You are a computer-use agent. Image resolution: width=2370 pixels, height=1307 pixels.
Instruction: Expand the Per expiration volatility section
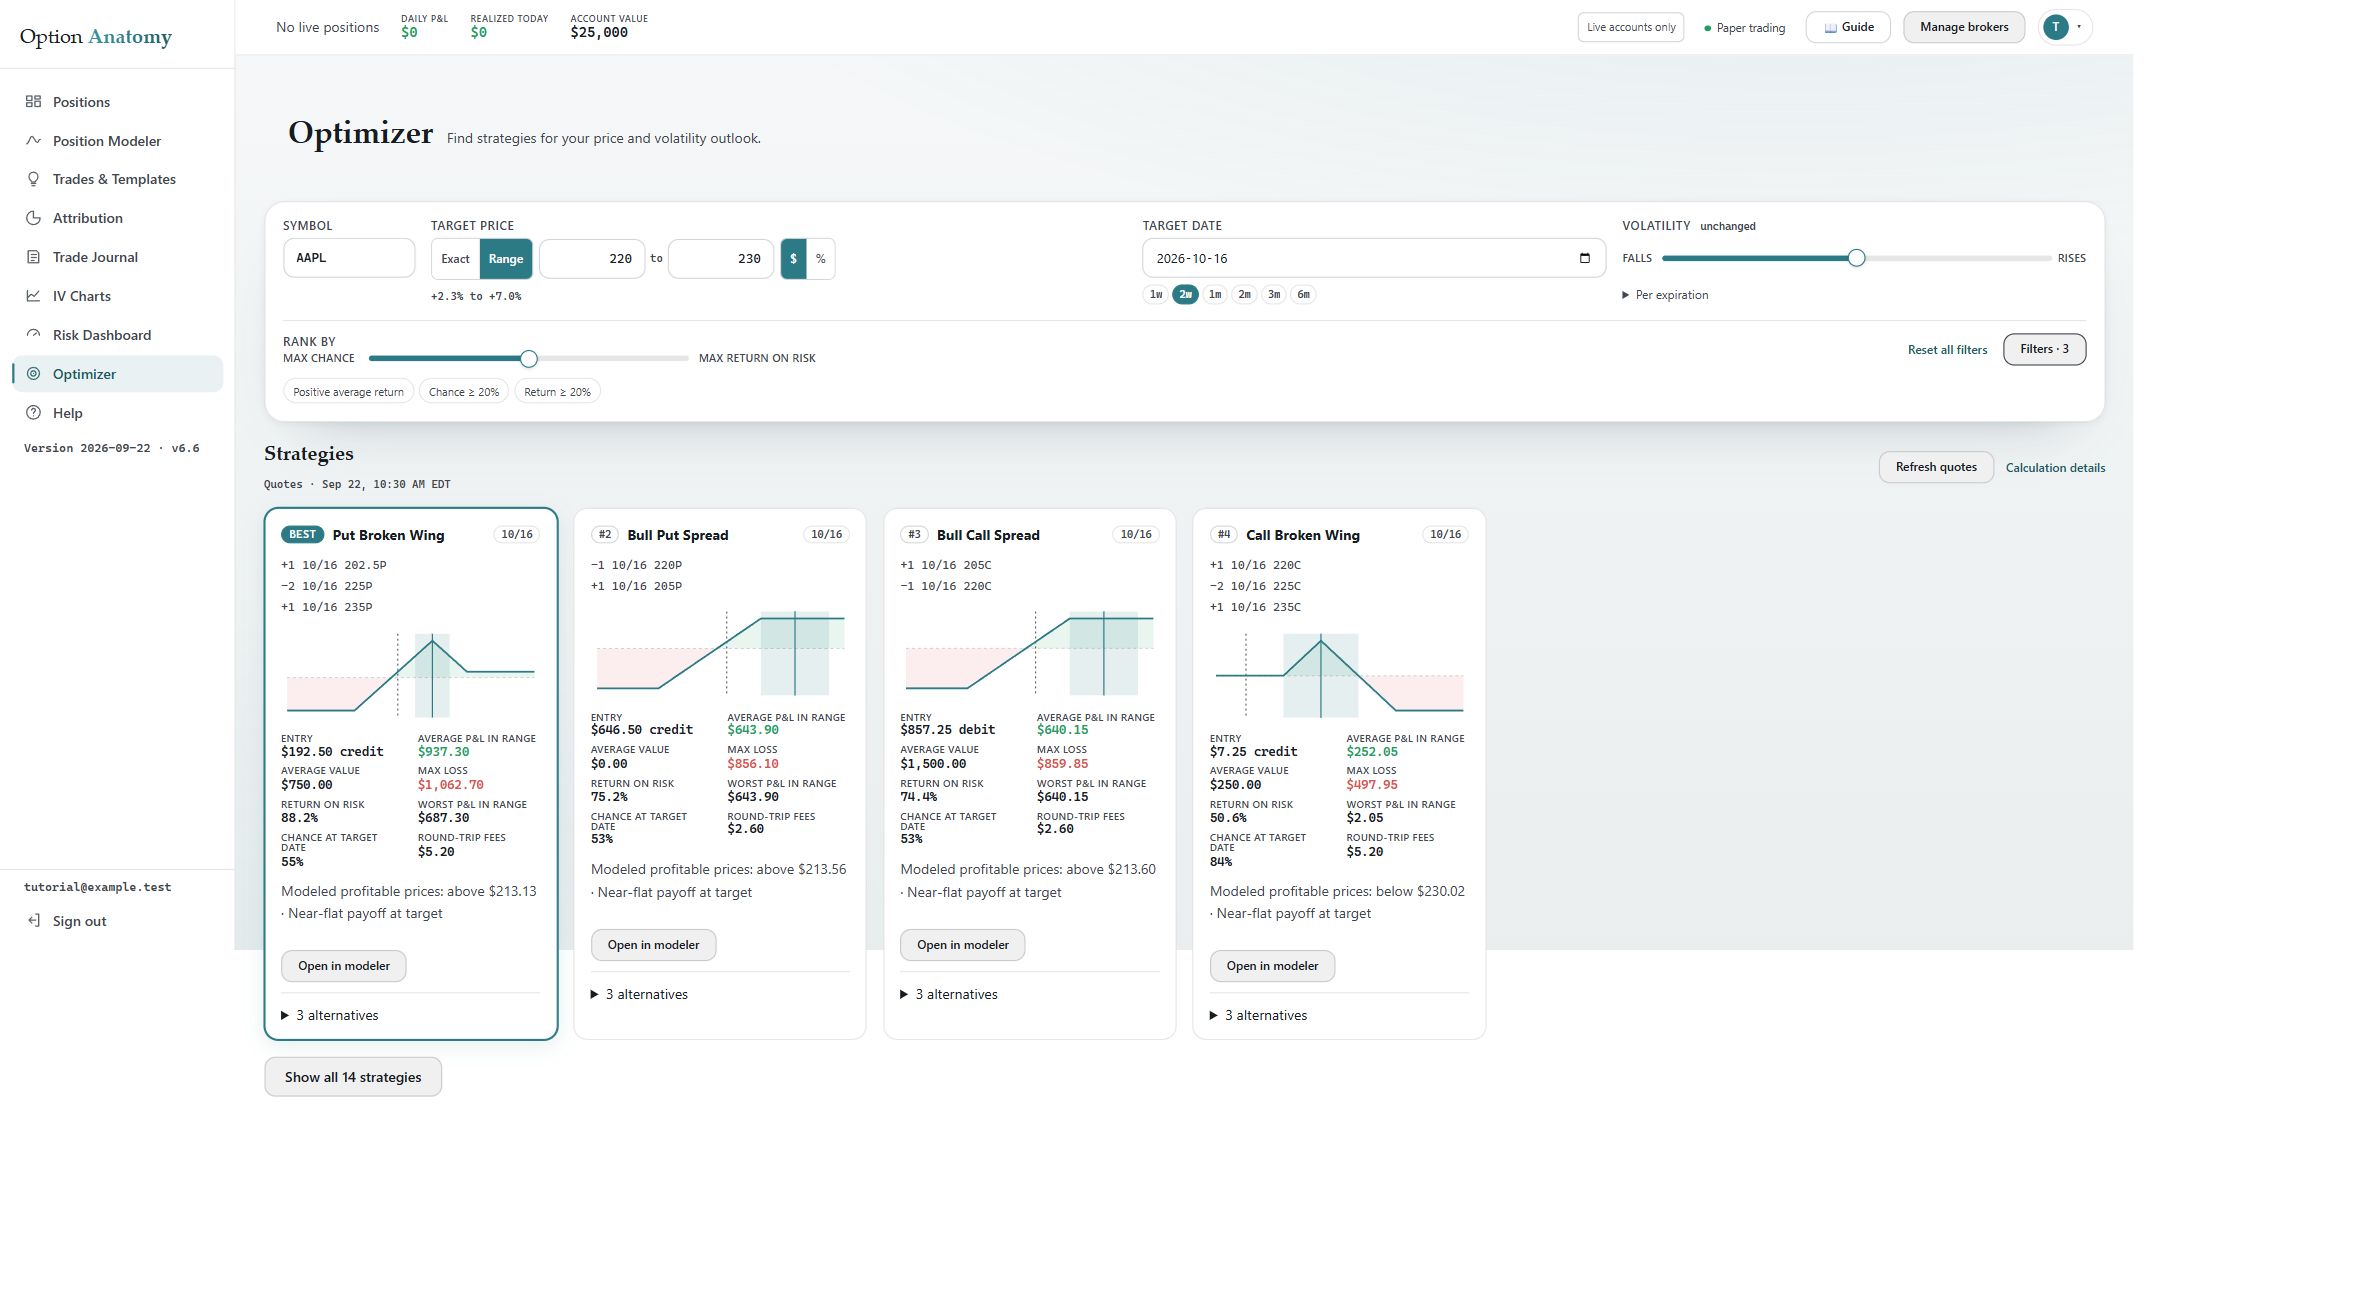click(1665, 295)
